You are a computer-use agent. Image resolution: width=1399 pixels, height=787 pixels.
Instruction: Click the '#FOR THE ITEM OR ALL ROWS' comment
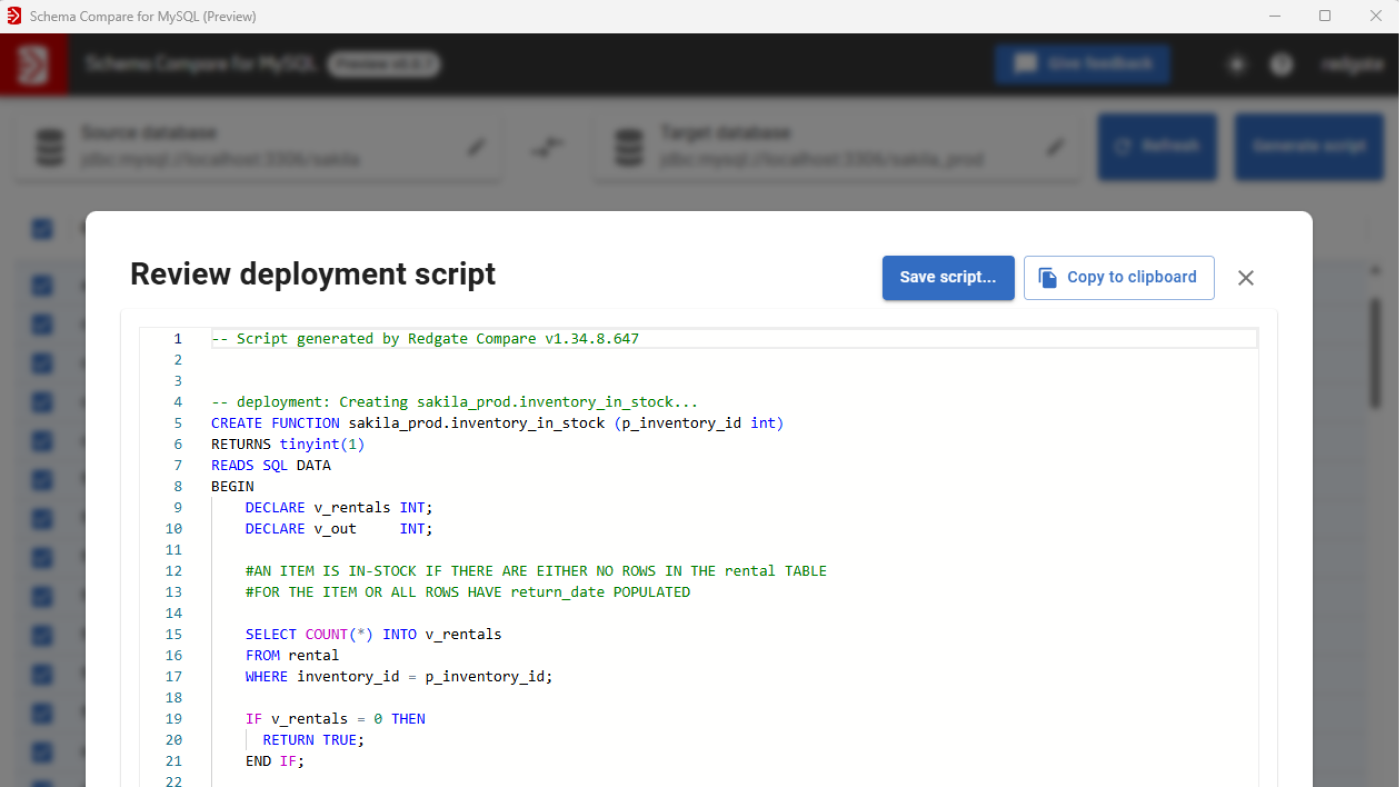point(468,592)
